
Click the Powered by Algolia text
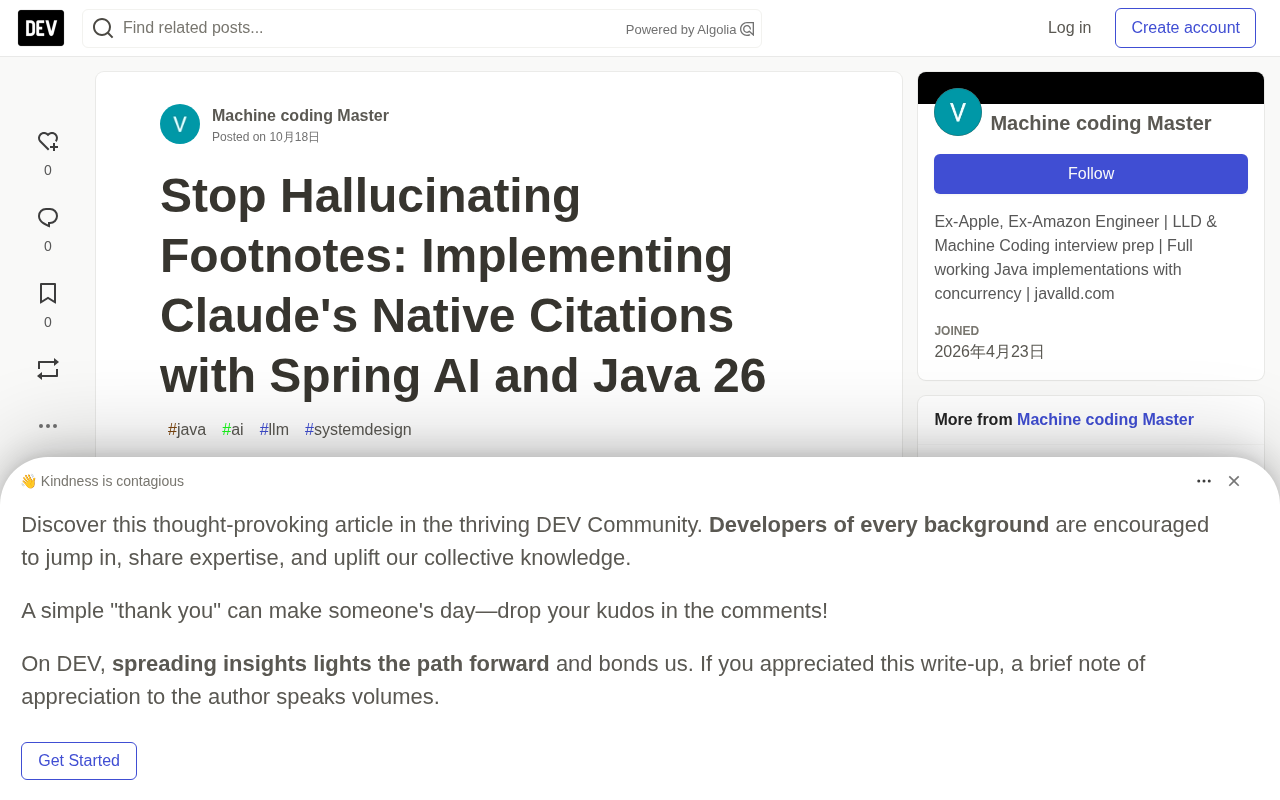pos(681,30)
